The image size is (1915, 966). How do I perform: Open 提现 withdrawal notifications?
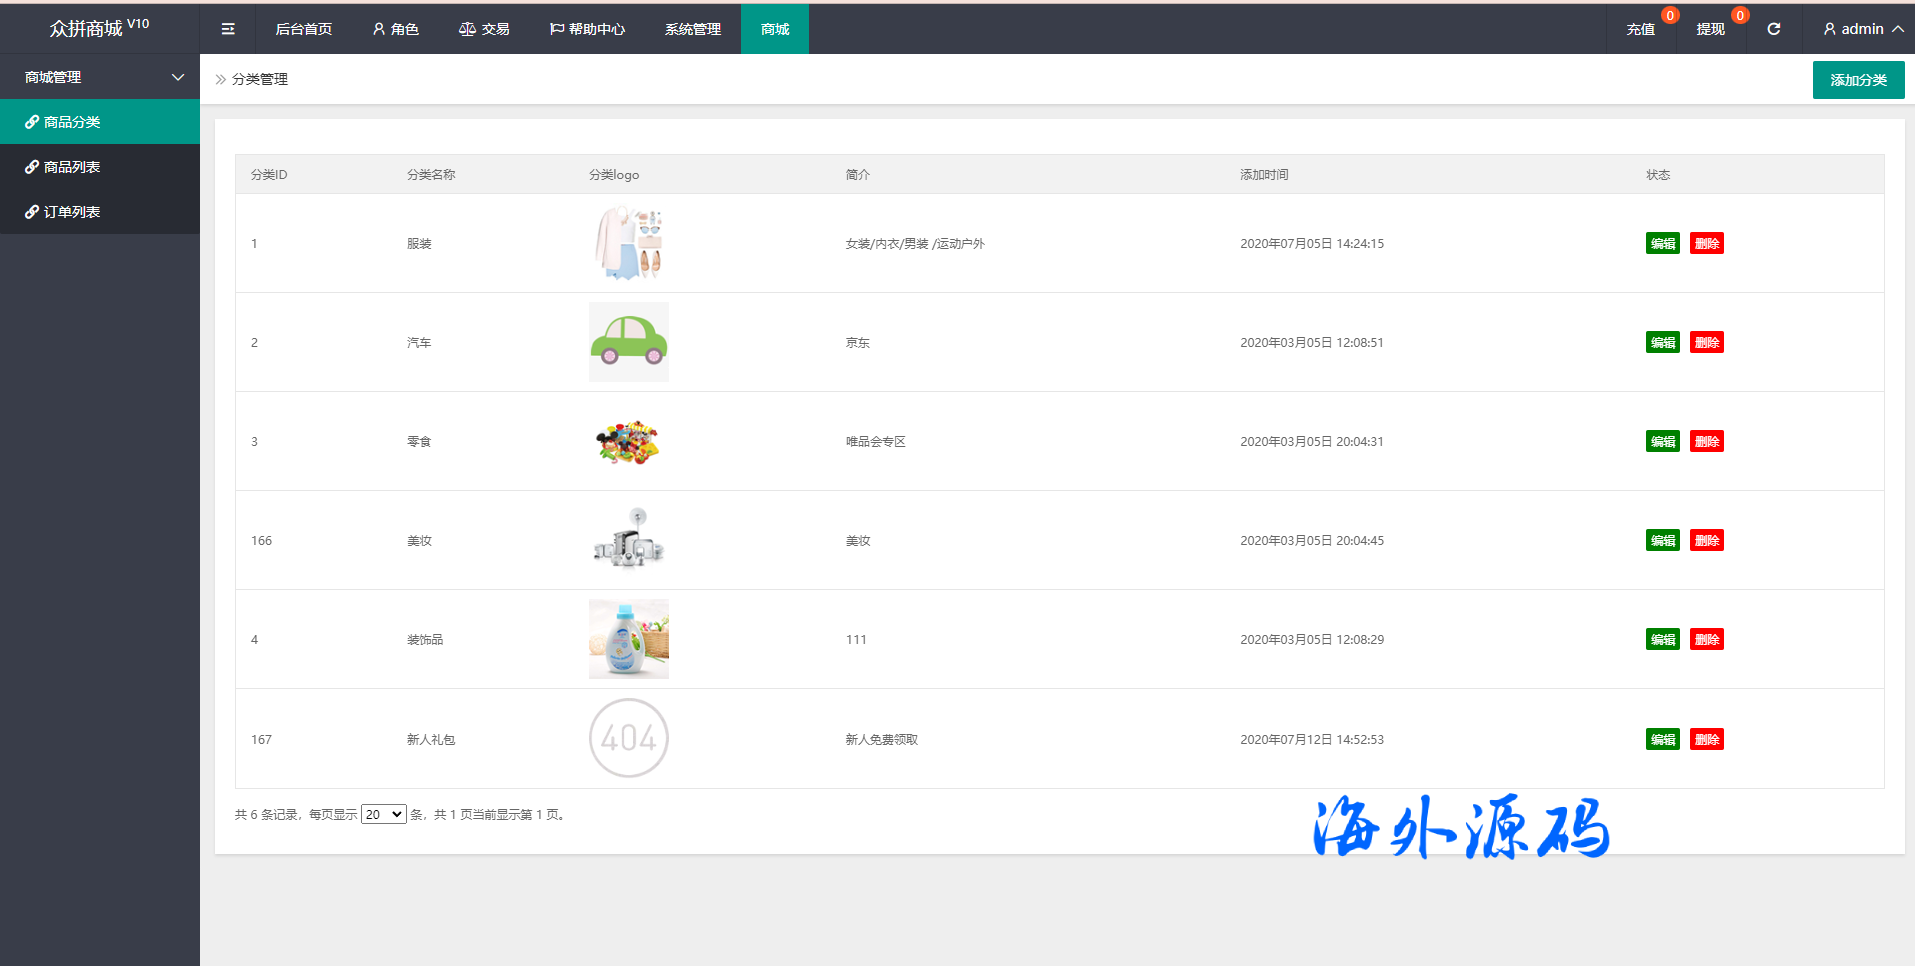click(1710, 29)
